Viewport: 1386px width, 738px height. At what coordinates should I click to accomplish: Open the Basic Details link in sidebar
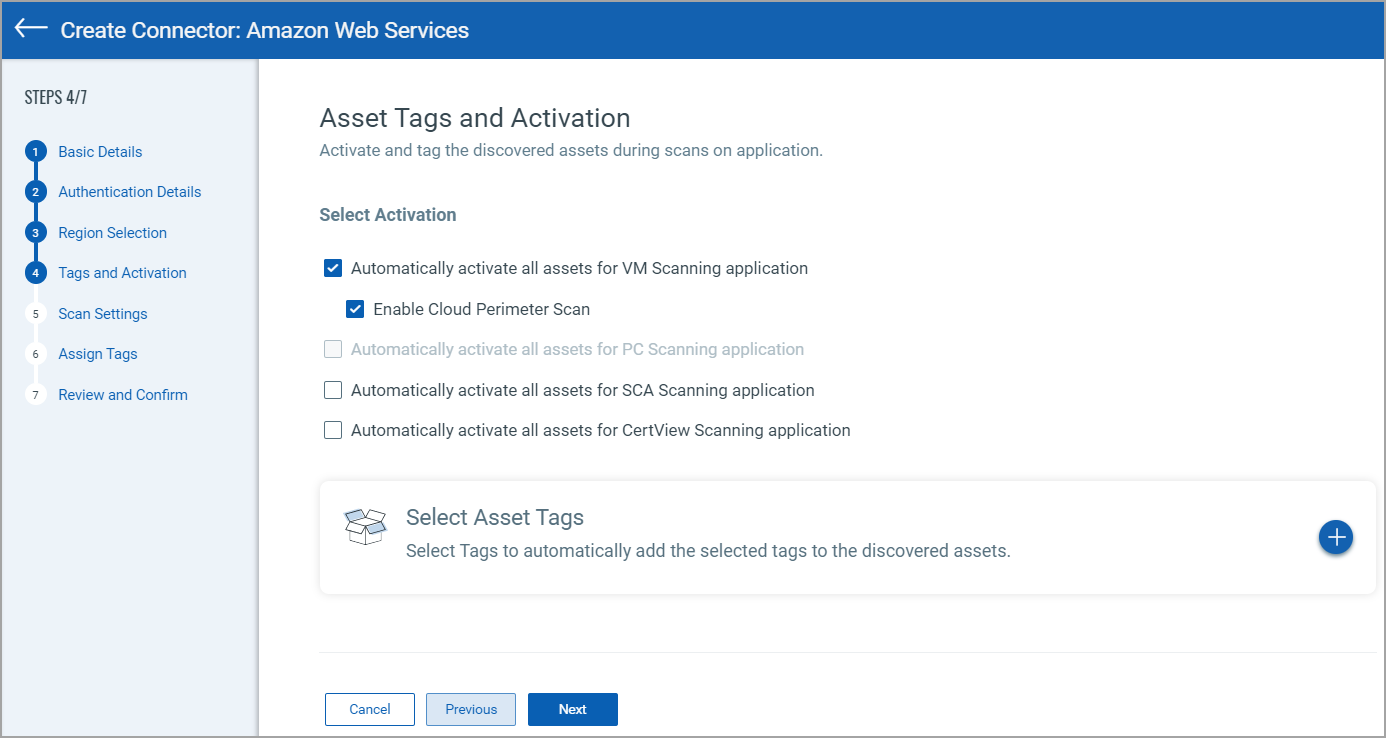tap(100, 151)
